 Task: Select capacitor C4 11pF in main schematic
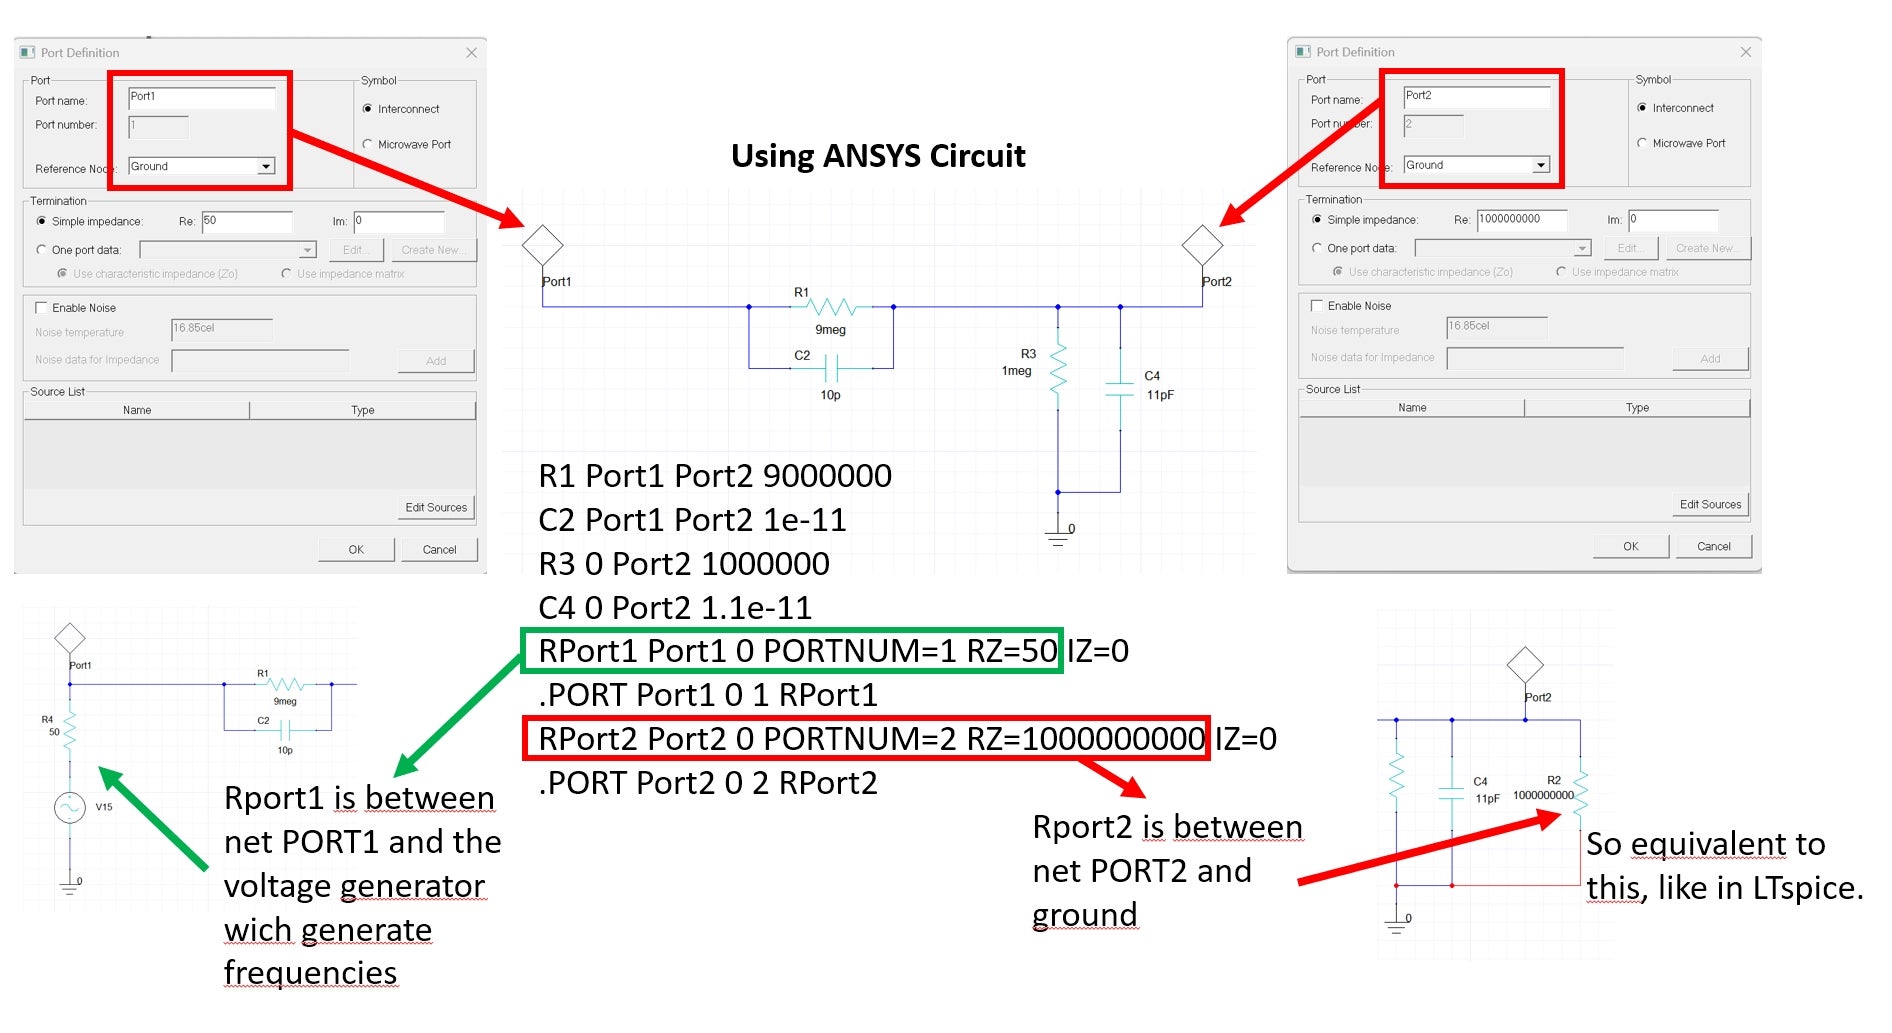[1120, 388]
